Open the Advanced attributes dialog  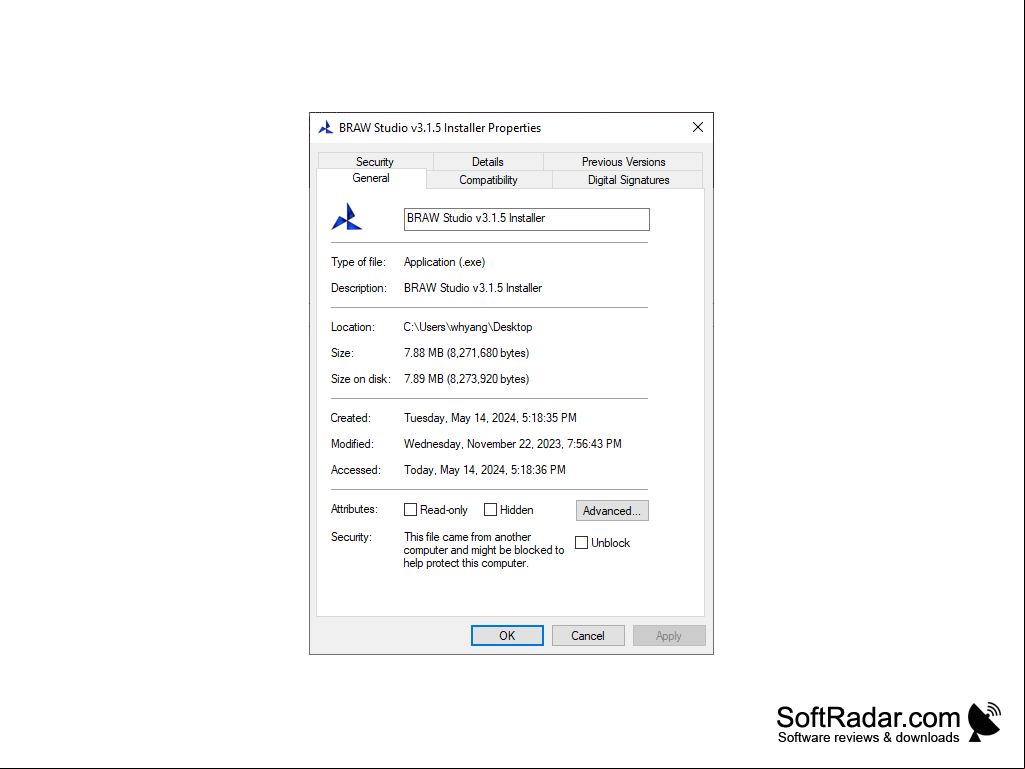[612, 511]
